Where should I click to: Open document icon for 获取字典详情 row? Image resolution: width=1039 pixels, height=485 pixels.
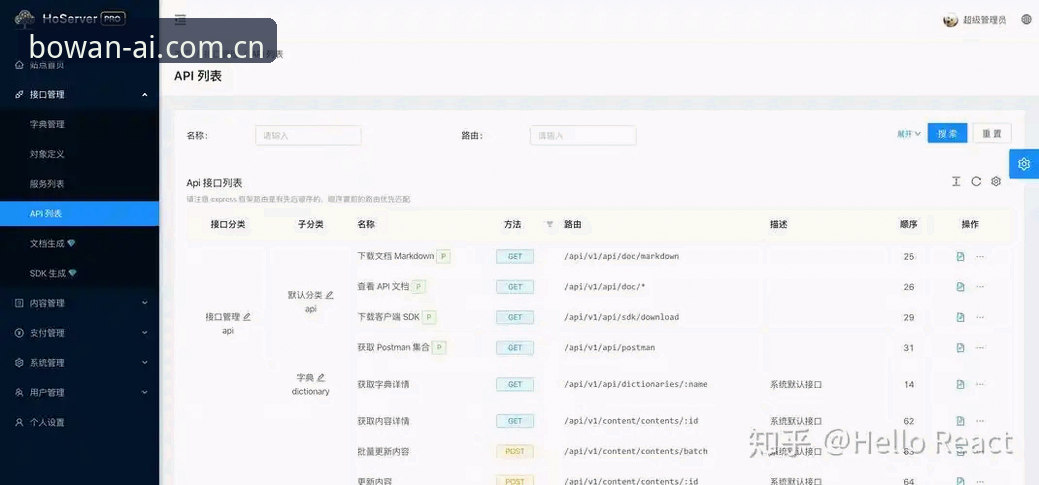tap(960, 384)
